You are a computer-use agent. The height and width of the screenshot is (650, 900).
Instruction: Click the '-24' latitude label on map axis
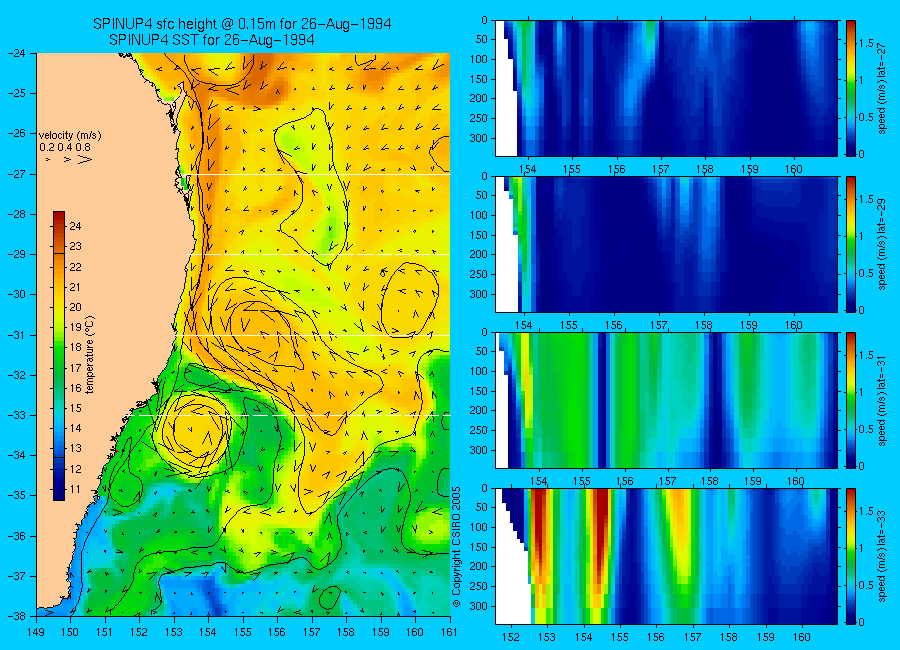point(18,53)
